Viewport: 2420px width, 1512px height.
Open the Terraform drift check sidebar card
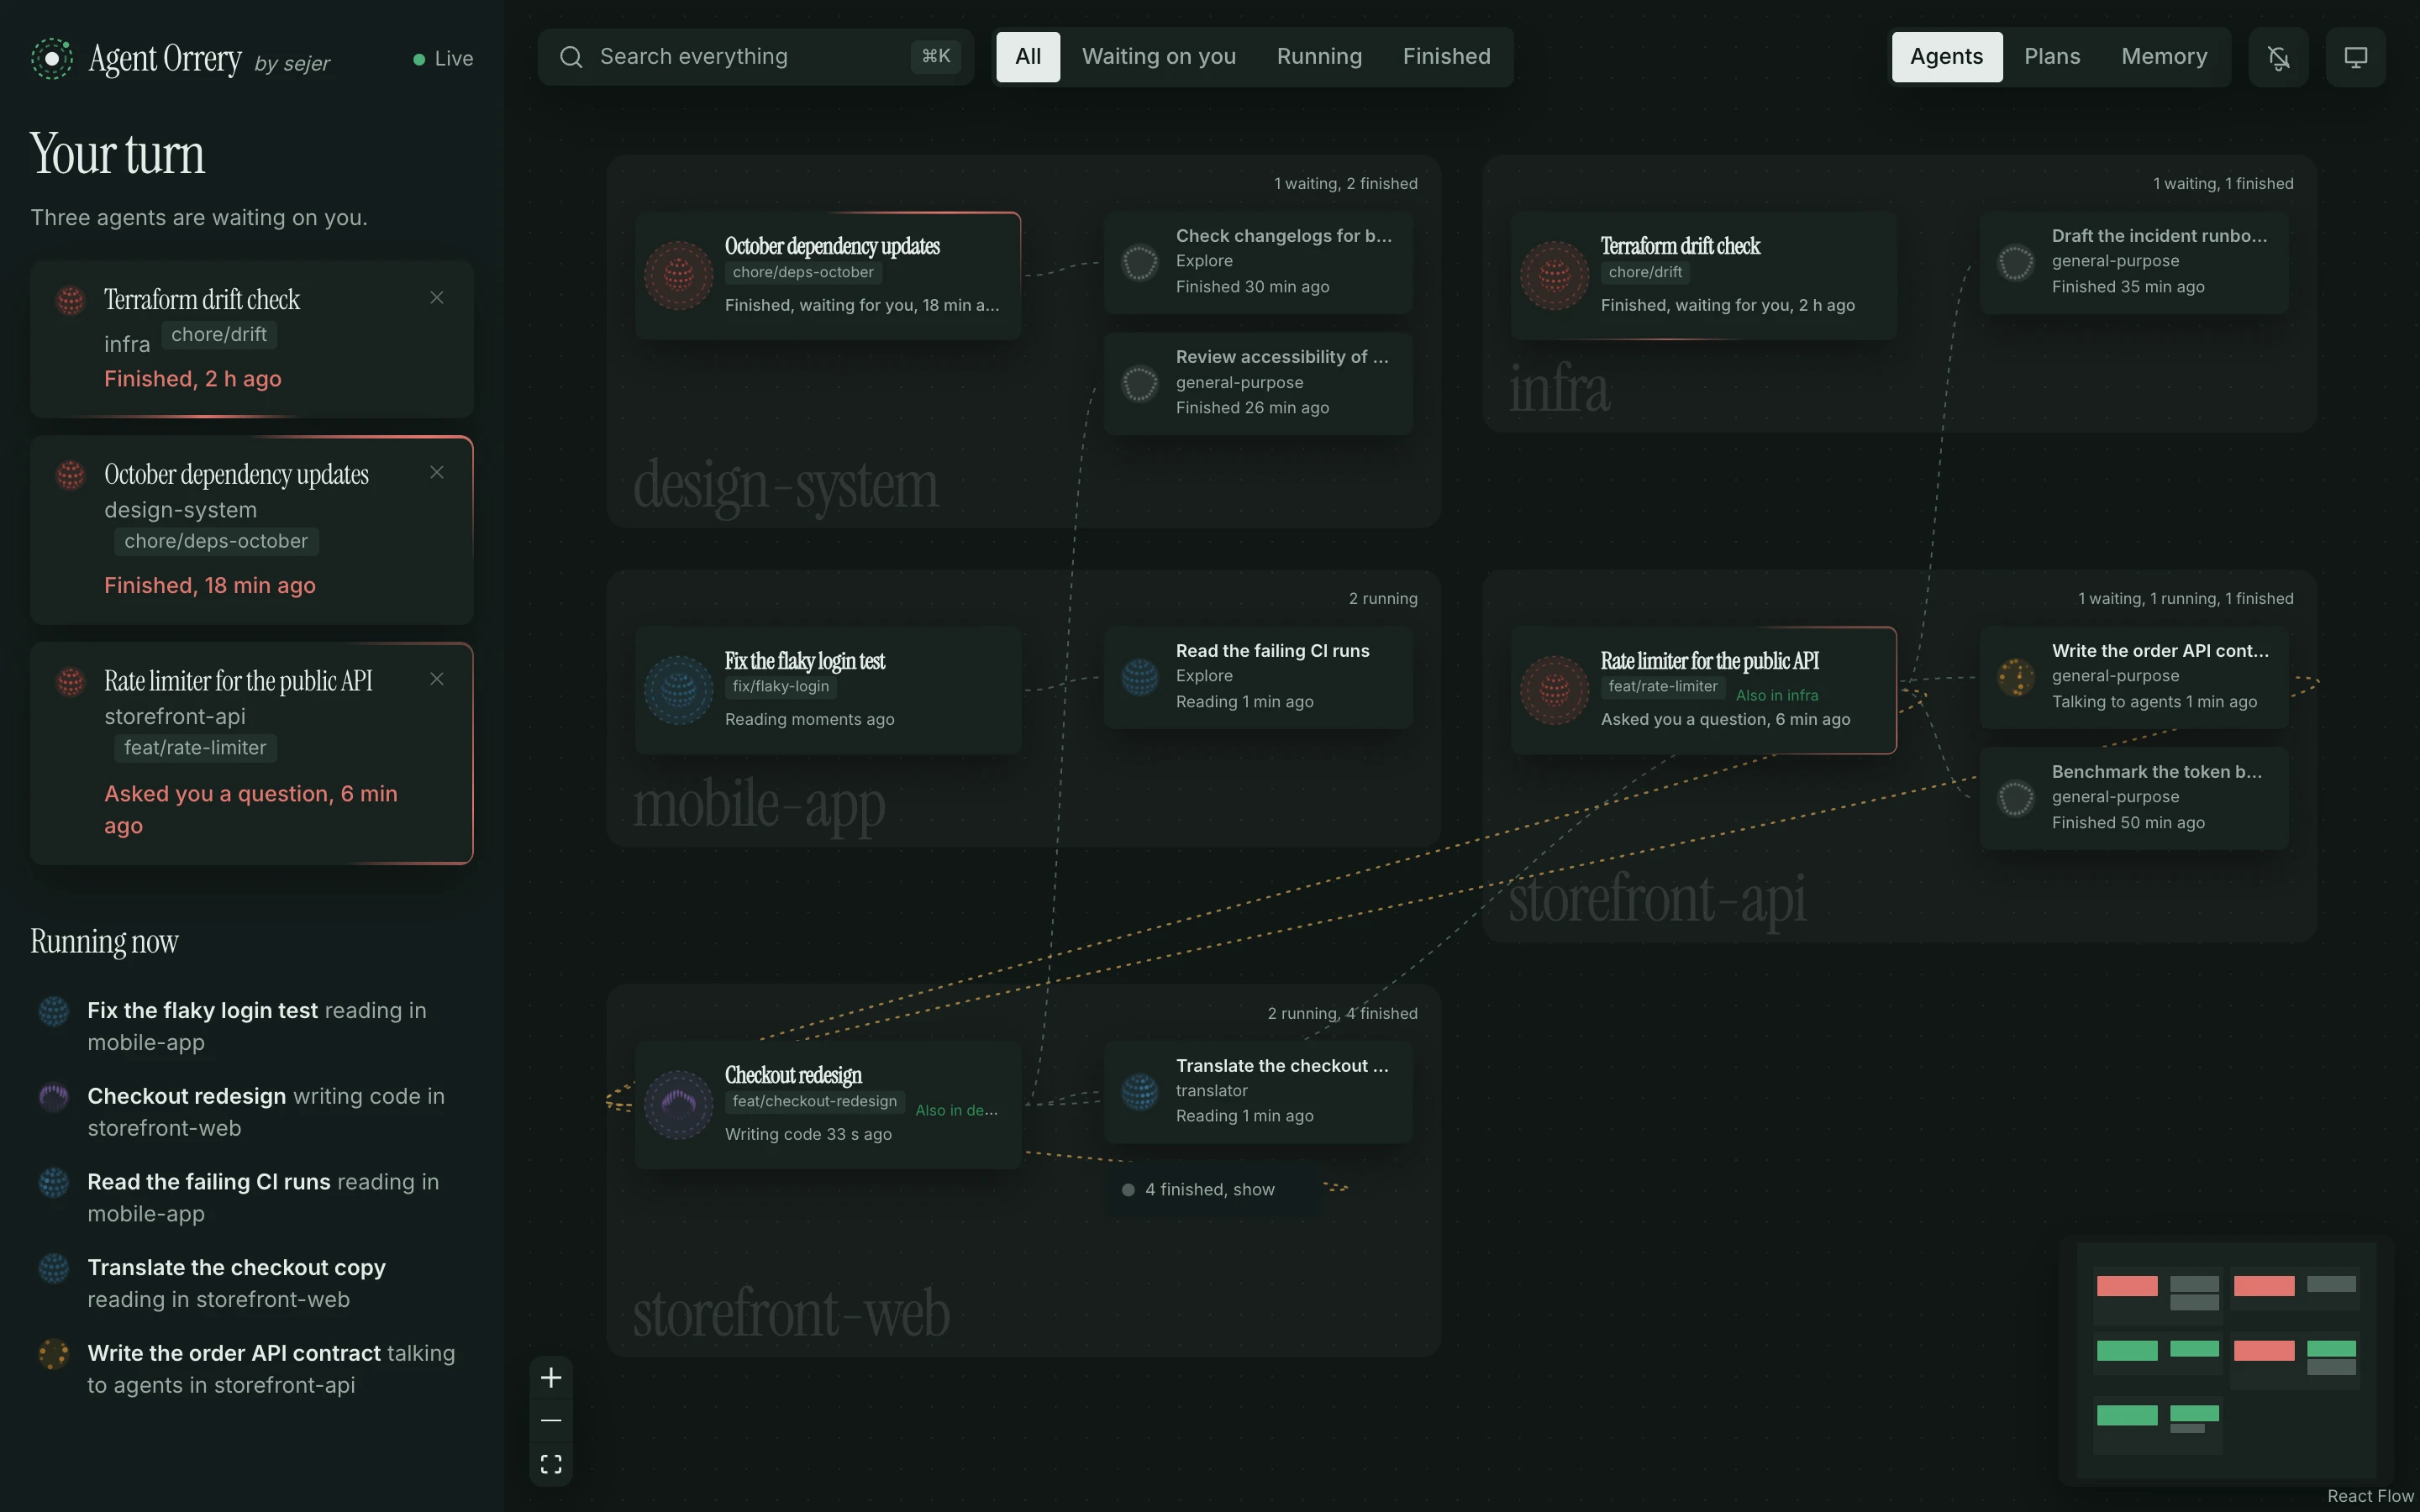pyautogui.click(x=252, y=339)
